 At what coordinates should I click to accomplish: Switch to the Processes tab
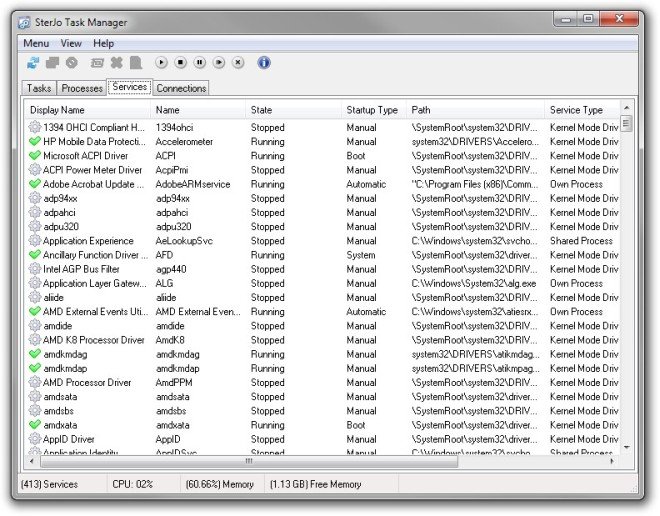click(x=82, y=88)
